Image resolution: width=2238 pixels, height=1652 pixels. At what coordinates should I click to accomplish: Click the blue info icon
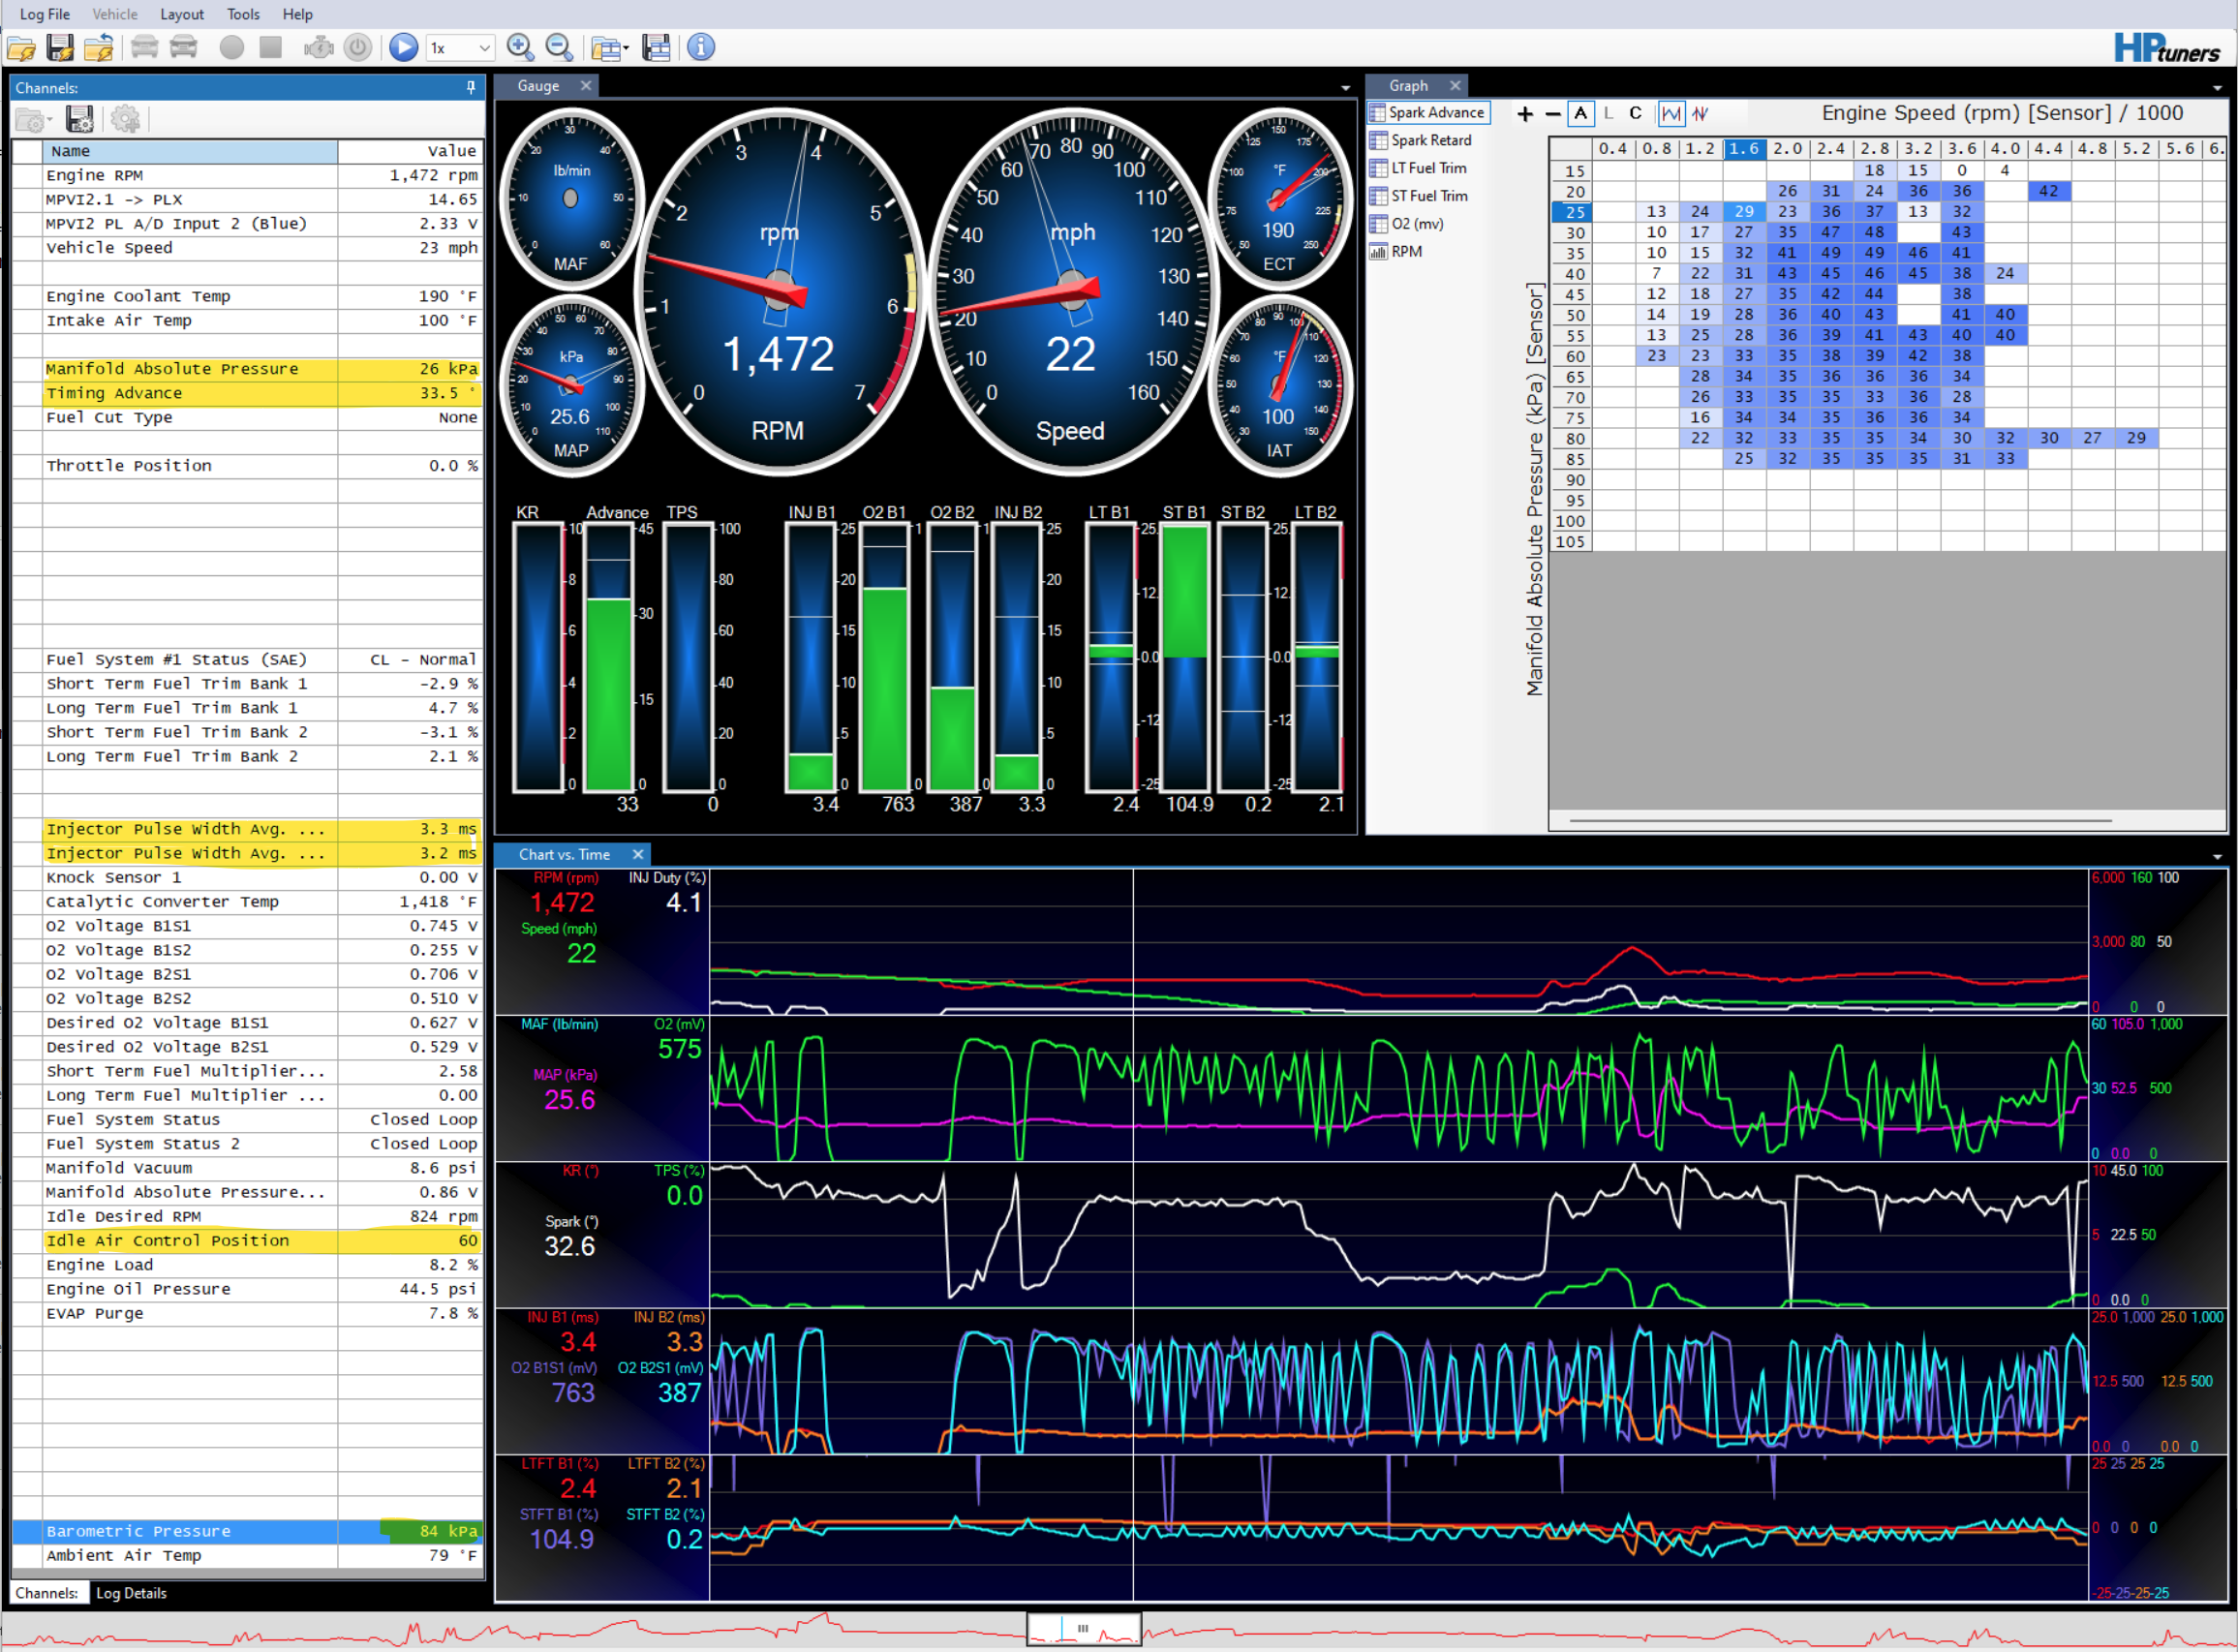click(701, 47)
